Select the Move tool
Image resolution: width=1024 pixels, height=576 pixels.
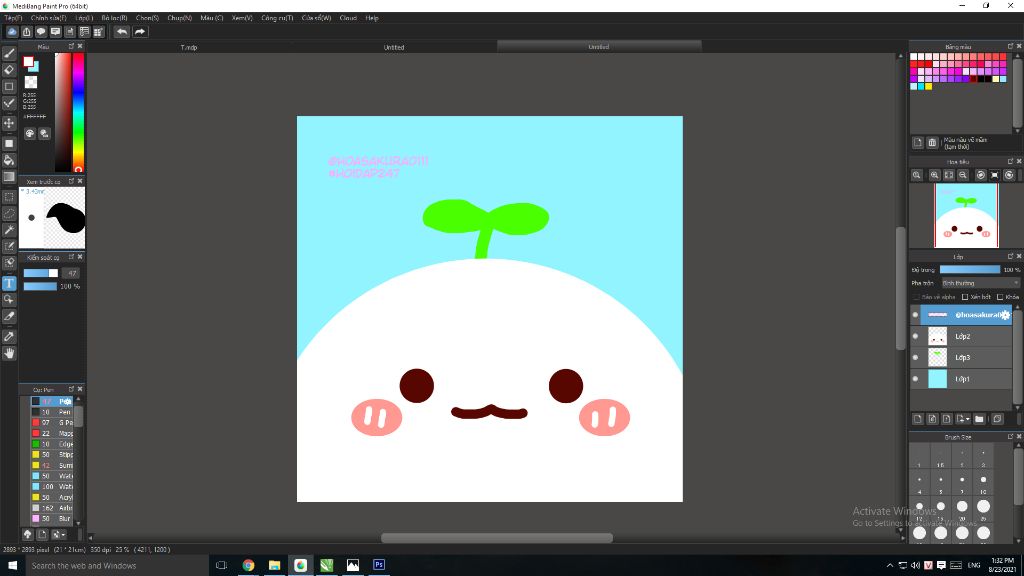[x=9, y=123]
